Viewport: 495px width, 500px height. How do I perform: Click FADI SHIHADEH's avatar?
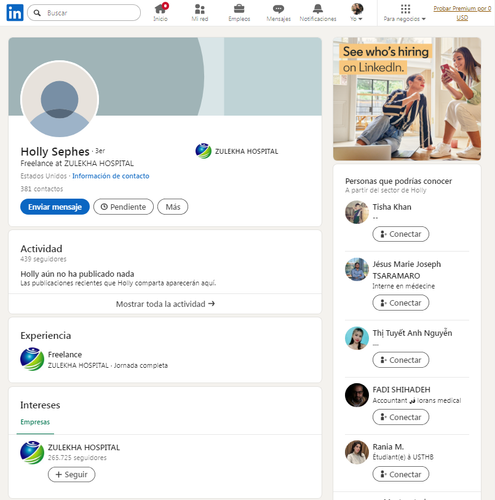point(357,395)
